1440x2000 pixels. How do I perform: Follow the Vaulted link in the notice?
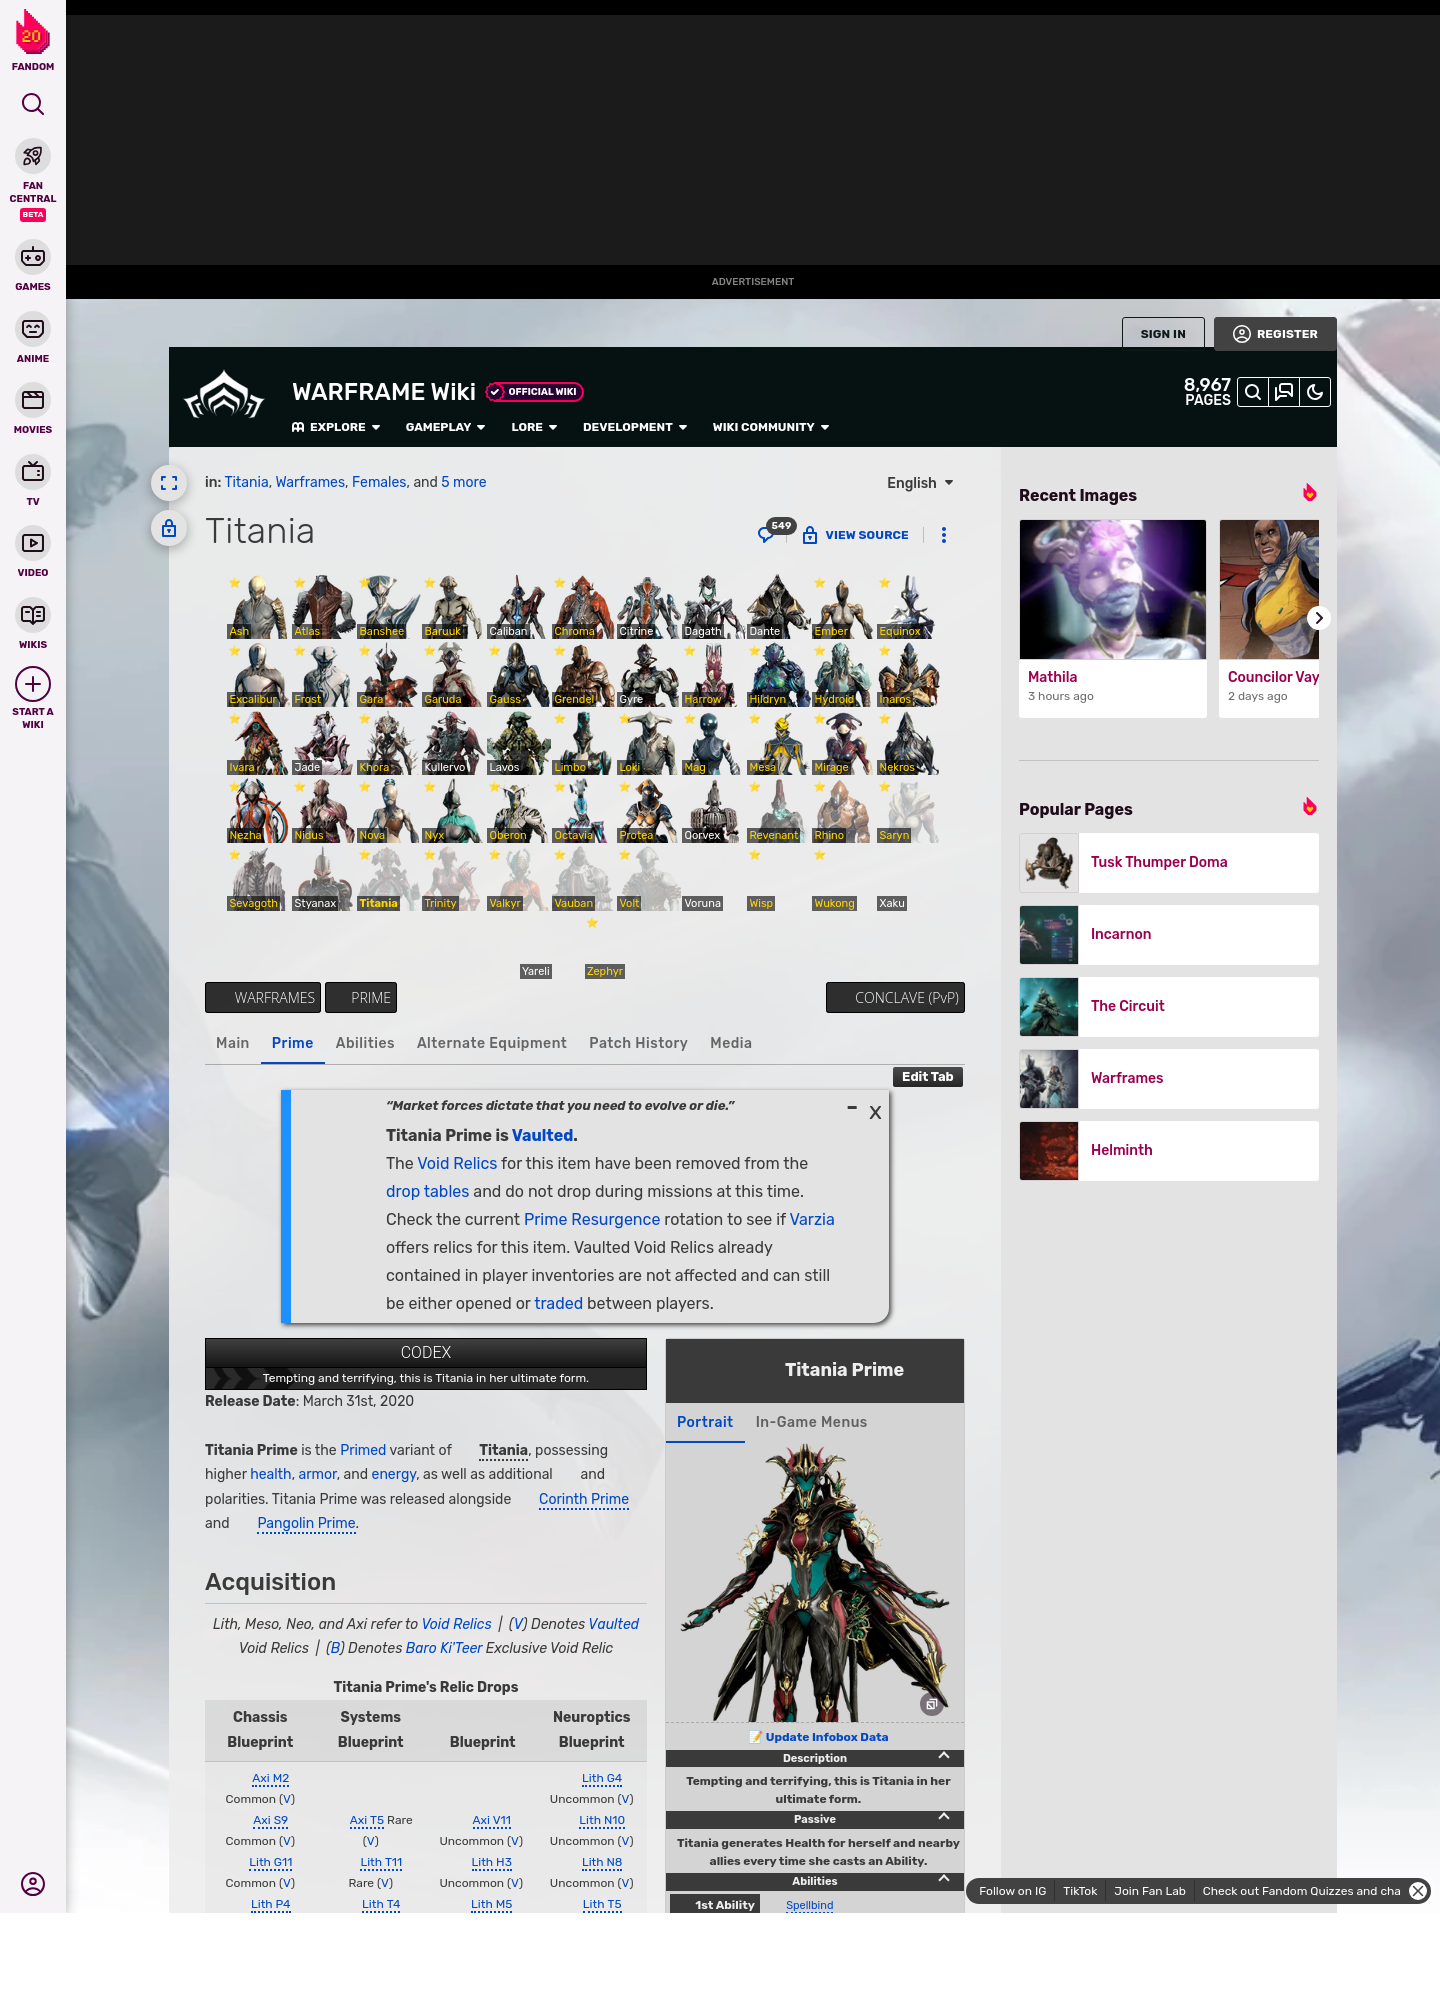coord(543,1135)
